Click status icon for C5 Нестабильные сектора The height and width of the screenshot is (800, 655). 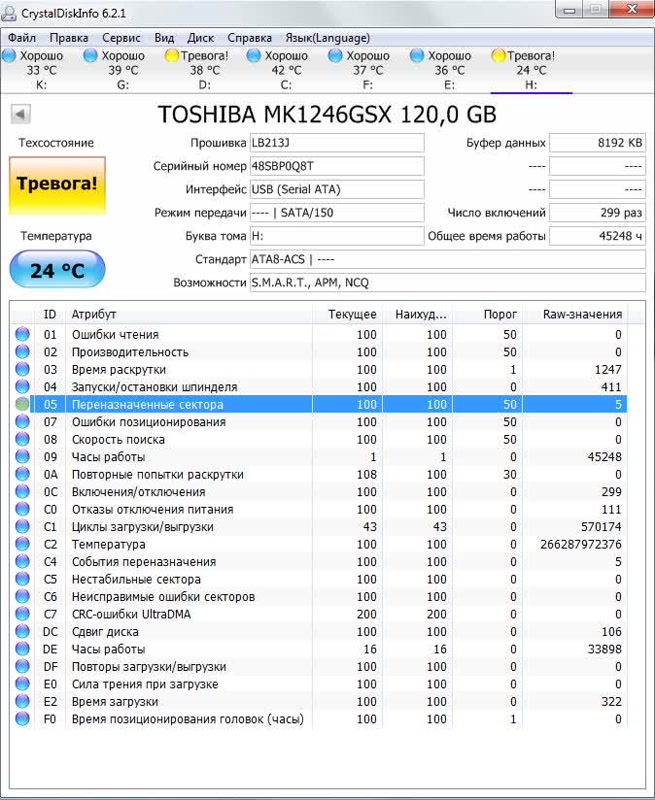point(22,579)
